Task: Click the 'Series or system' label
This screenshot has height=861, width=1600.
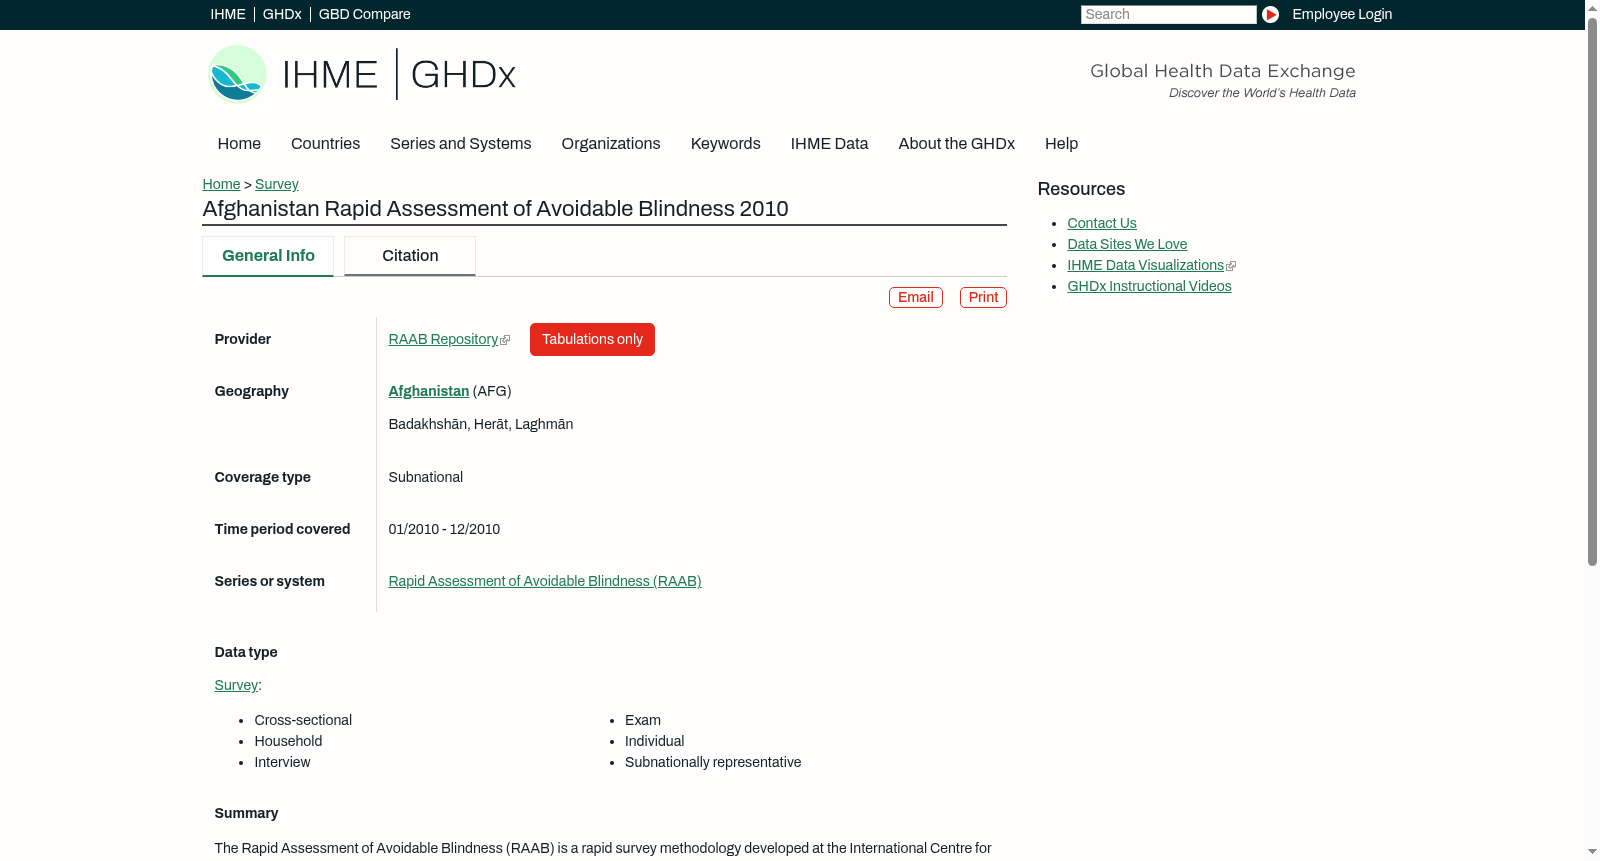Action: coord(269,582)
